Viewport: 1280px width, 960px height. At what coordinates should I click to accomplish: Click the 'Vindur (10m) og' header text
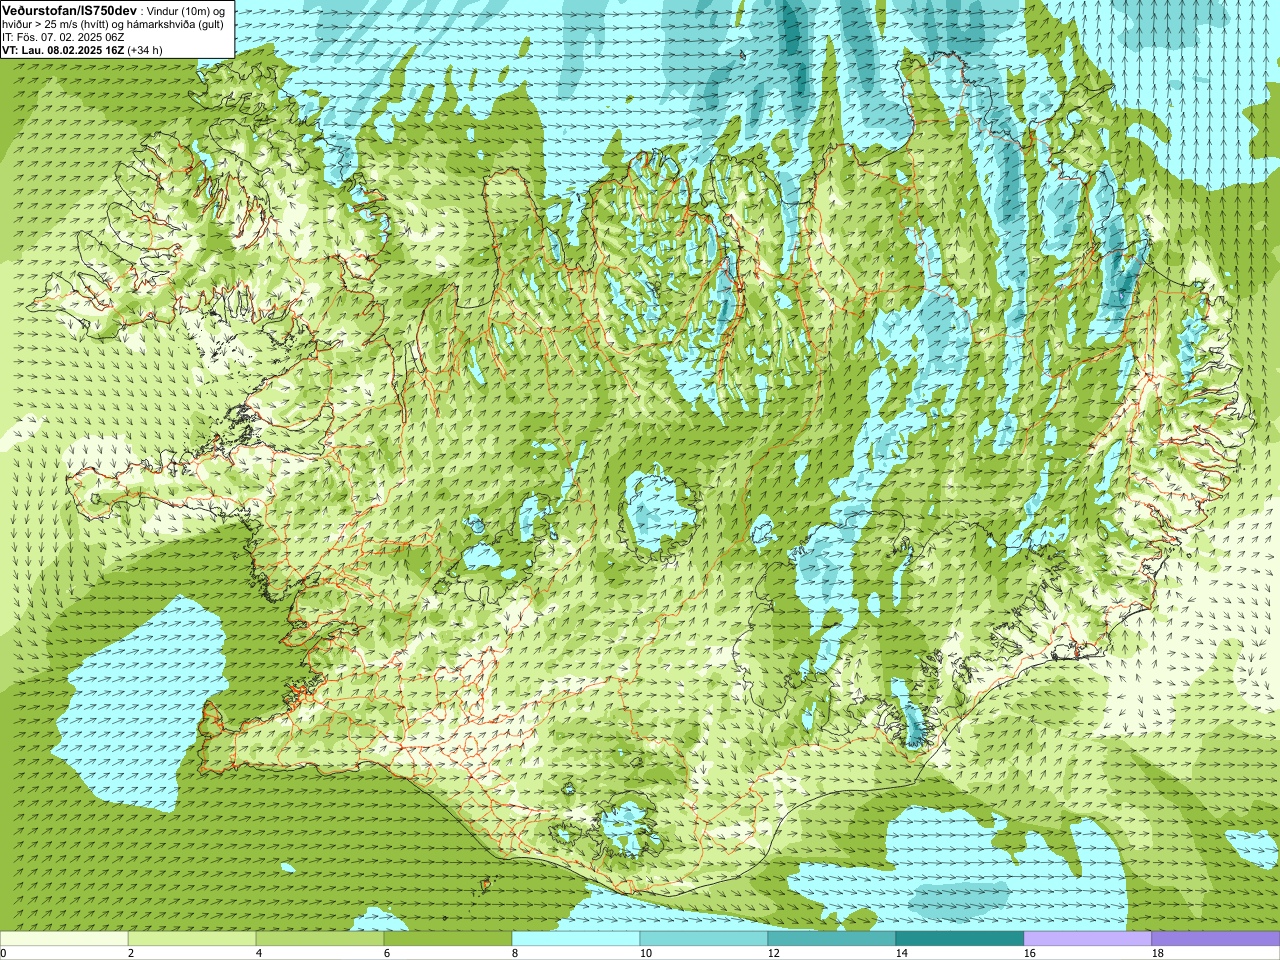click(186, 10)
